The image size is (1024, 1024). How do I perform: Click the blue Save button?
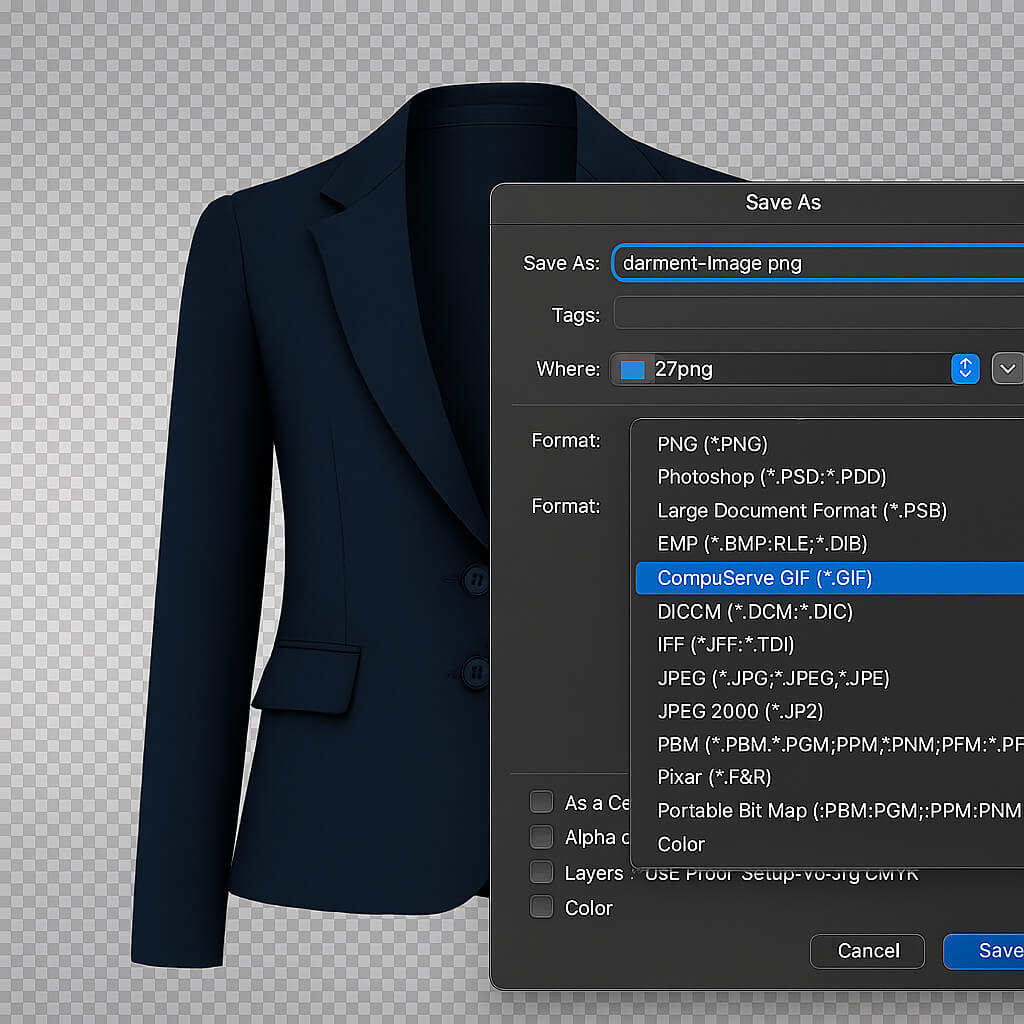(x=985, y=951)
